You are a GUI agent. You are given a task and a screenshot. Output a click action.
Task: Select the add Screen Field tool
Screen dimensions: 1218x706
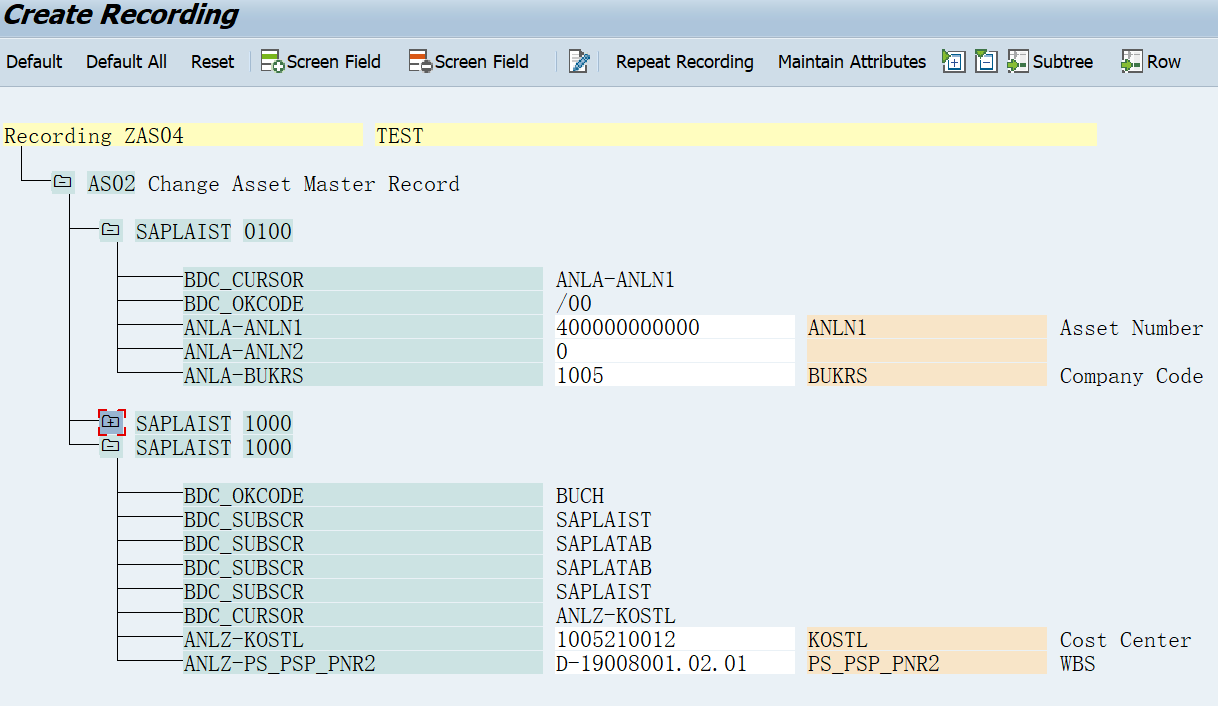(320, 61)
